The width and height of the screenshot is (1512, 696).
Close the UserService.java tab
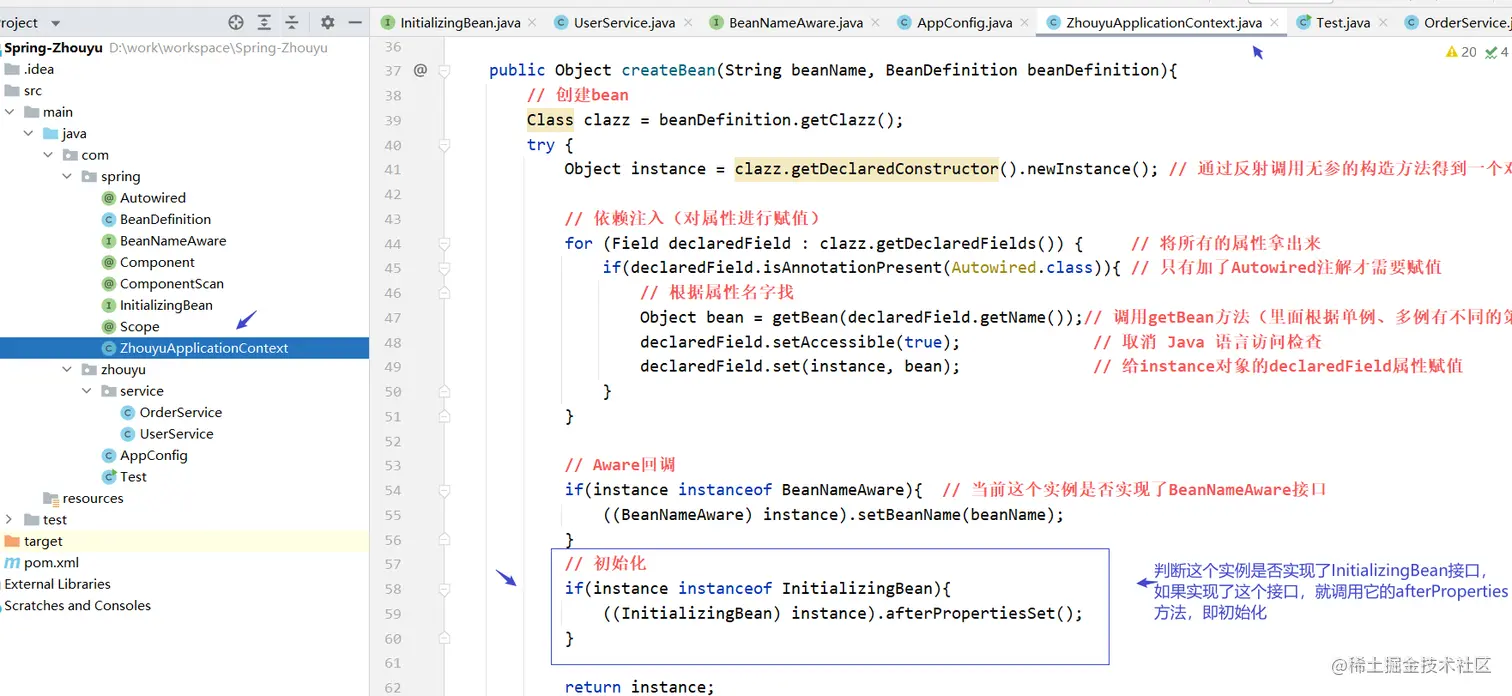click(686, 22)
